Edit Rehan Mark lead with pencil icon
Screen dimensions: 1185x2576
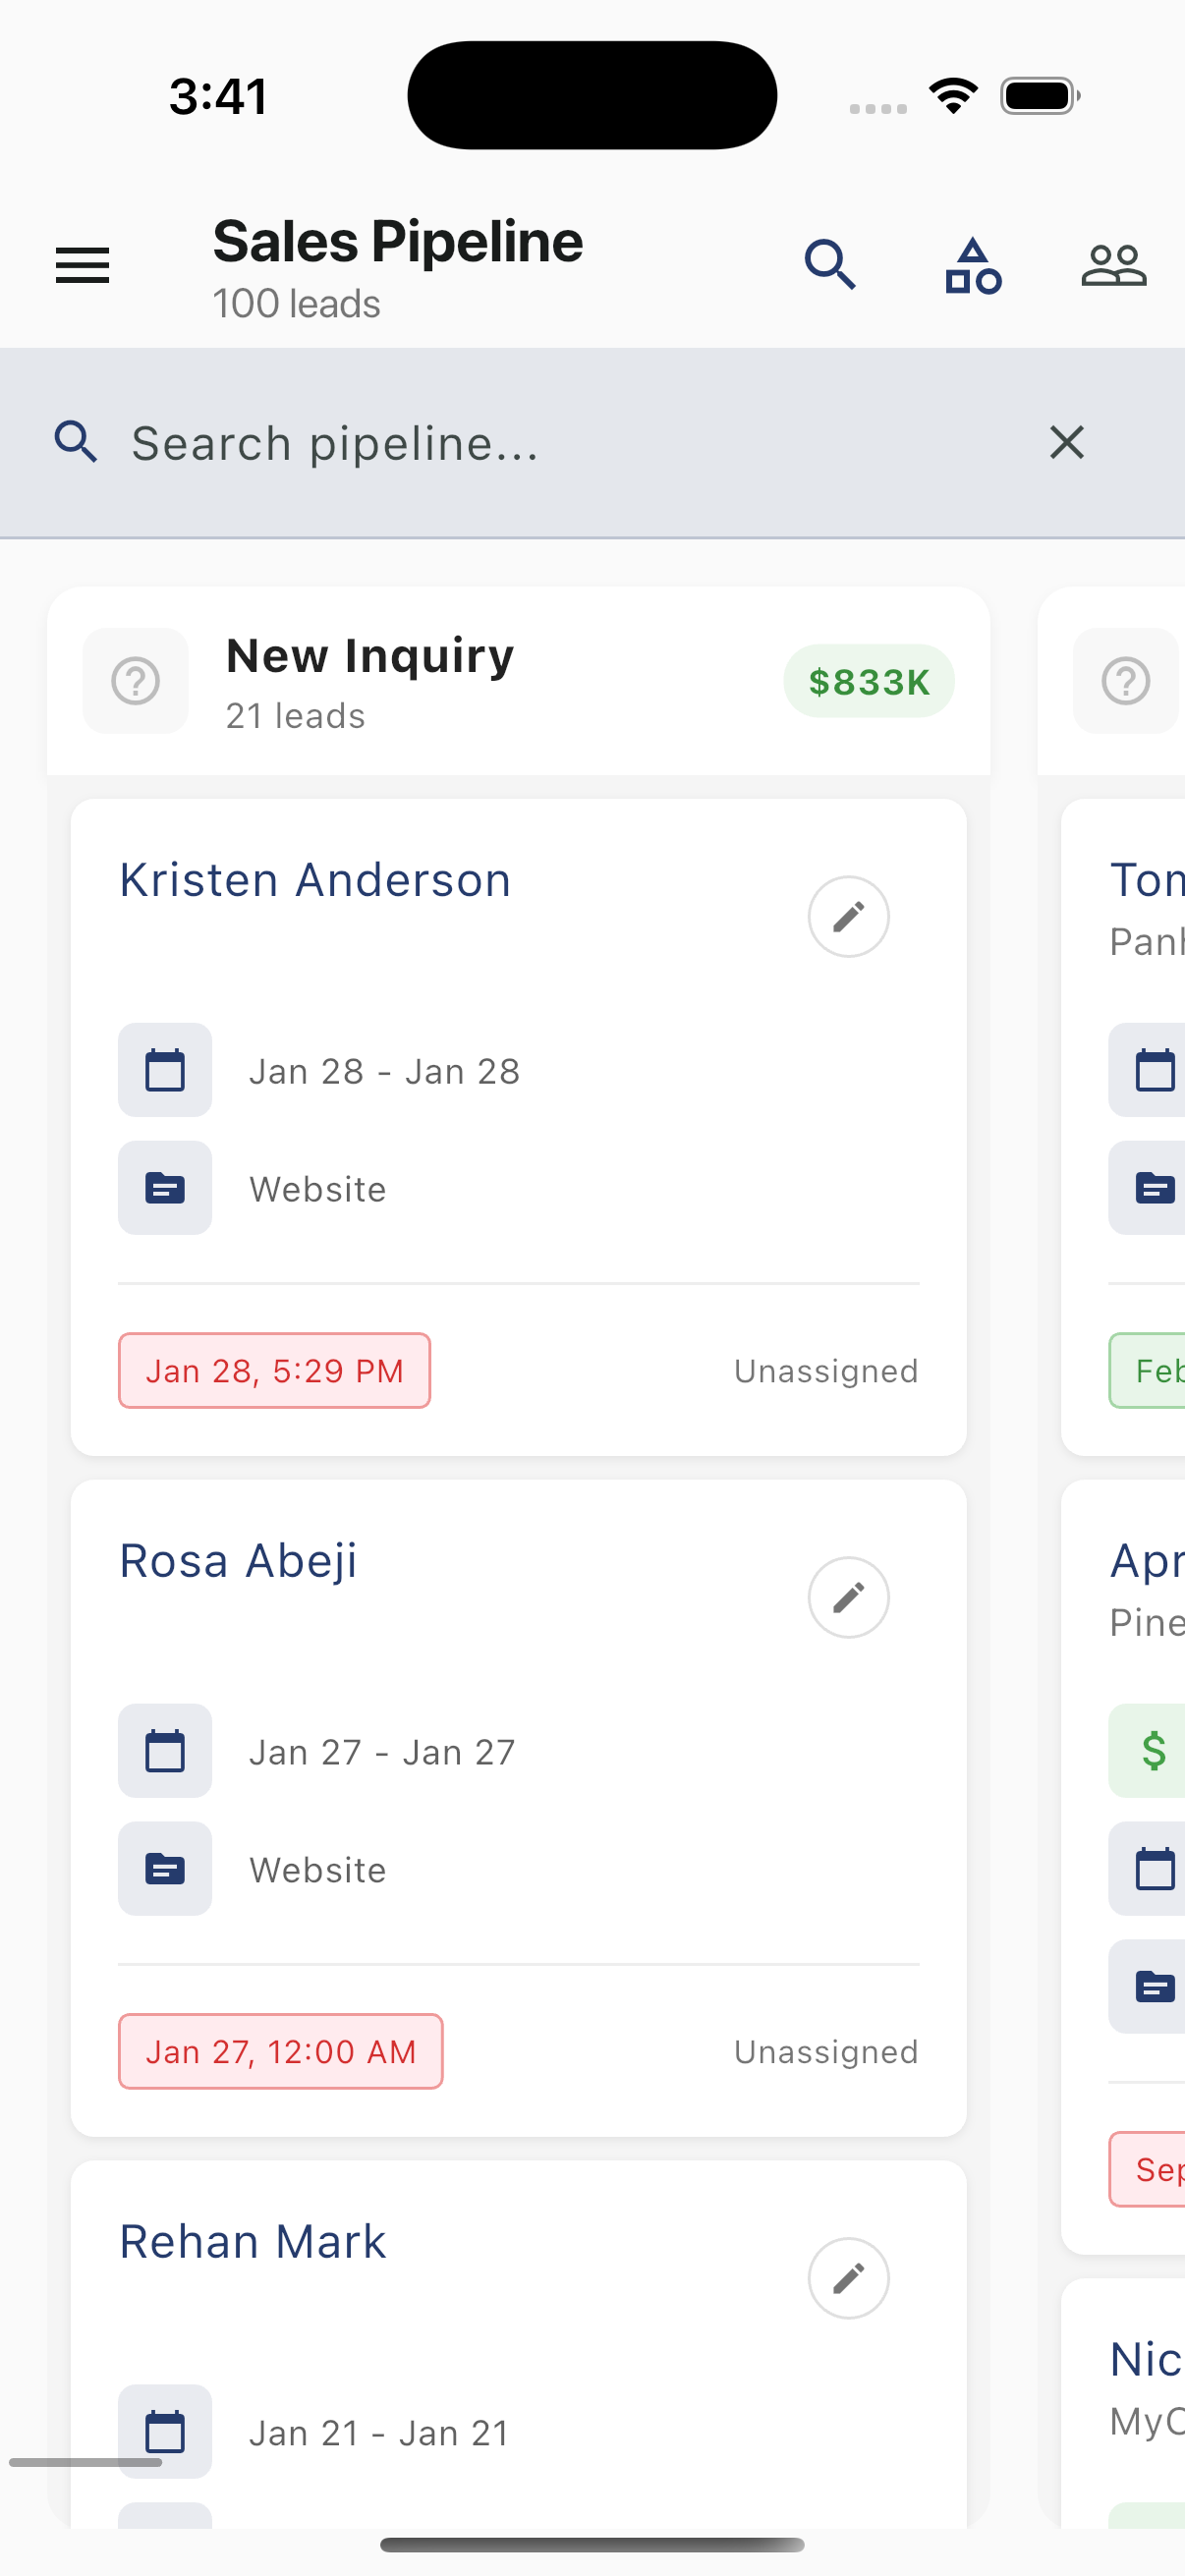click(848, 2278)
